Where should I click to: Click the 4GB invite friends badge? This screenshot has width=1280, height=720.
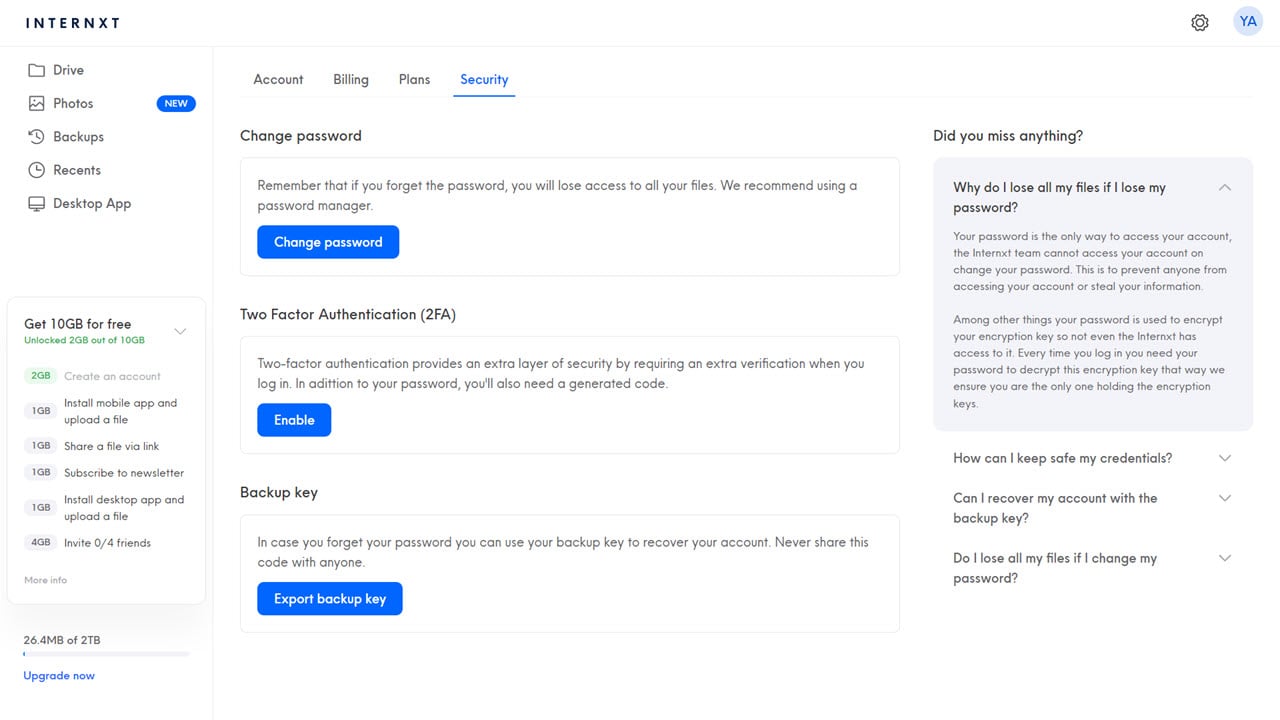coord(39,542)
